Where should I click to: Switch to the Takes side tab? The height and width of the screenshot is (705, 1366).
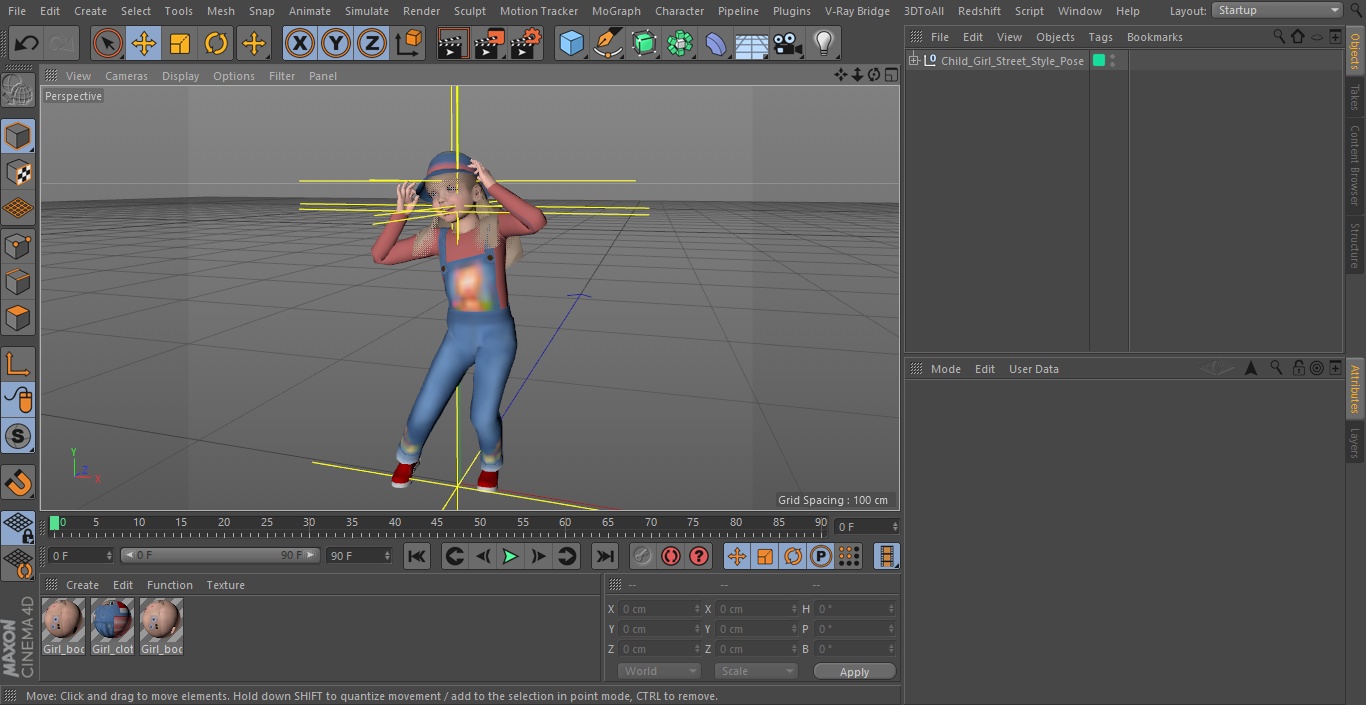tap(1355, 97)
